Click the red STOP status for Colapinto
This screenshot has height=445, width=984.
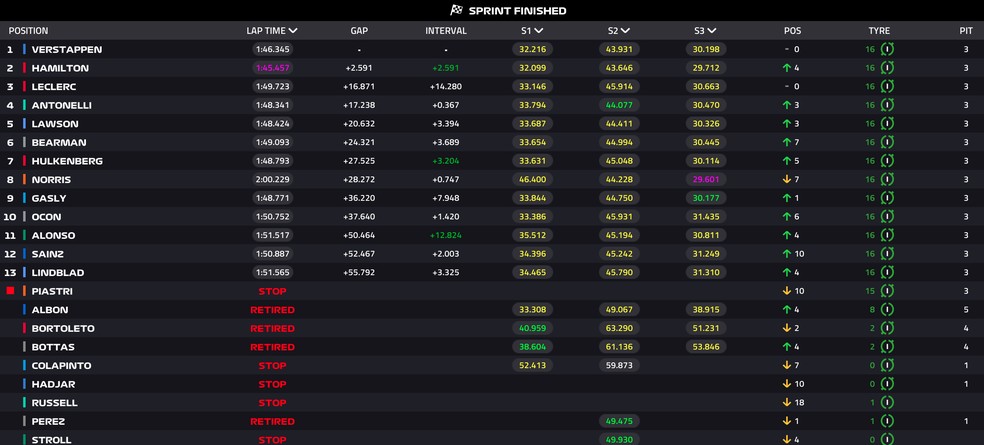tap(272, 366)
